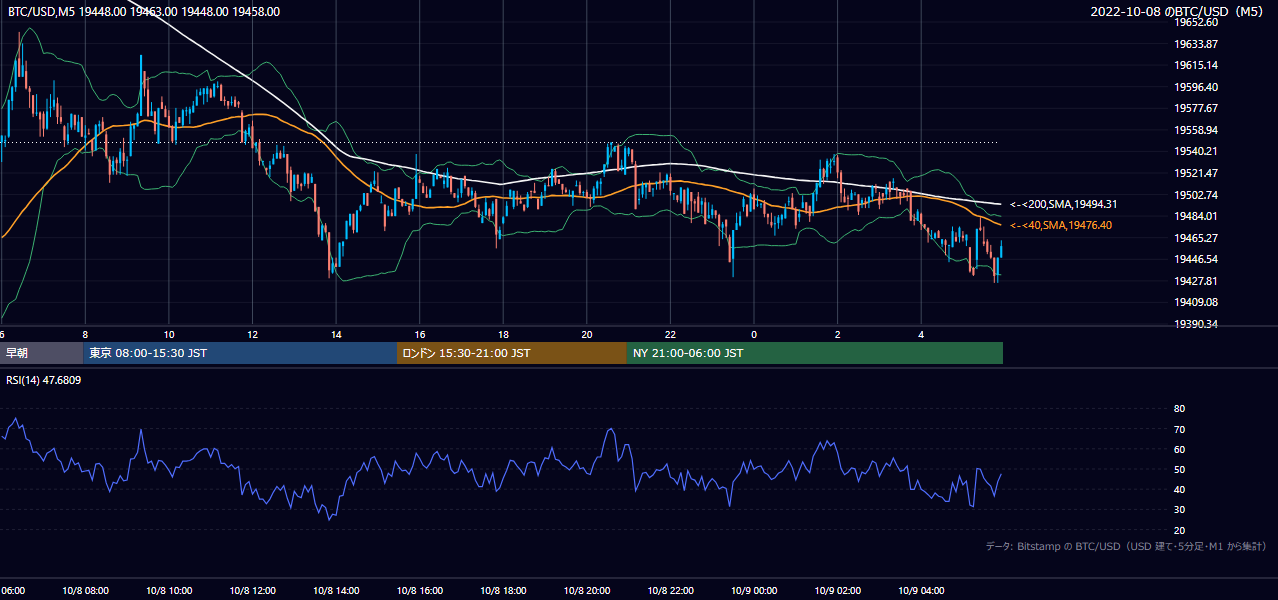
Task: Click price axis label 19521.47
Action: [x=1195, y=173]
